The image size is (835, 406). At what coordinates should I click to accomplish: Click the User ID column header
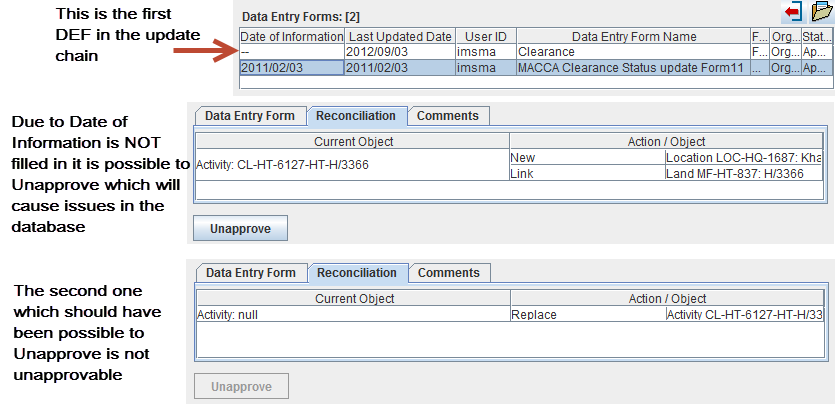(485, 37)
